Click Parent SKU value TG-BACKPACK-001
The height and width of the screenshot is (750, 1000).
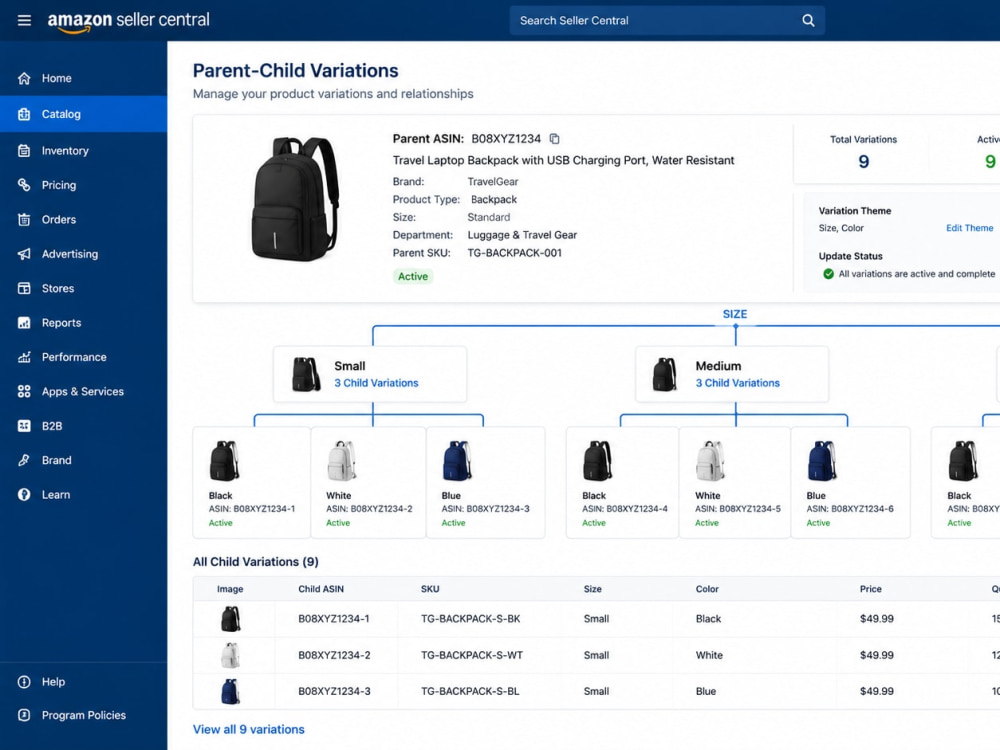[515, 253]
